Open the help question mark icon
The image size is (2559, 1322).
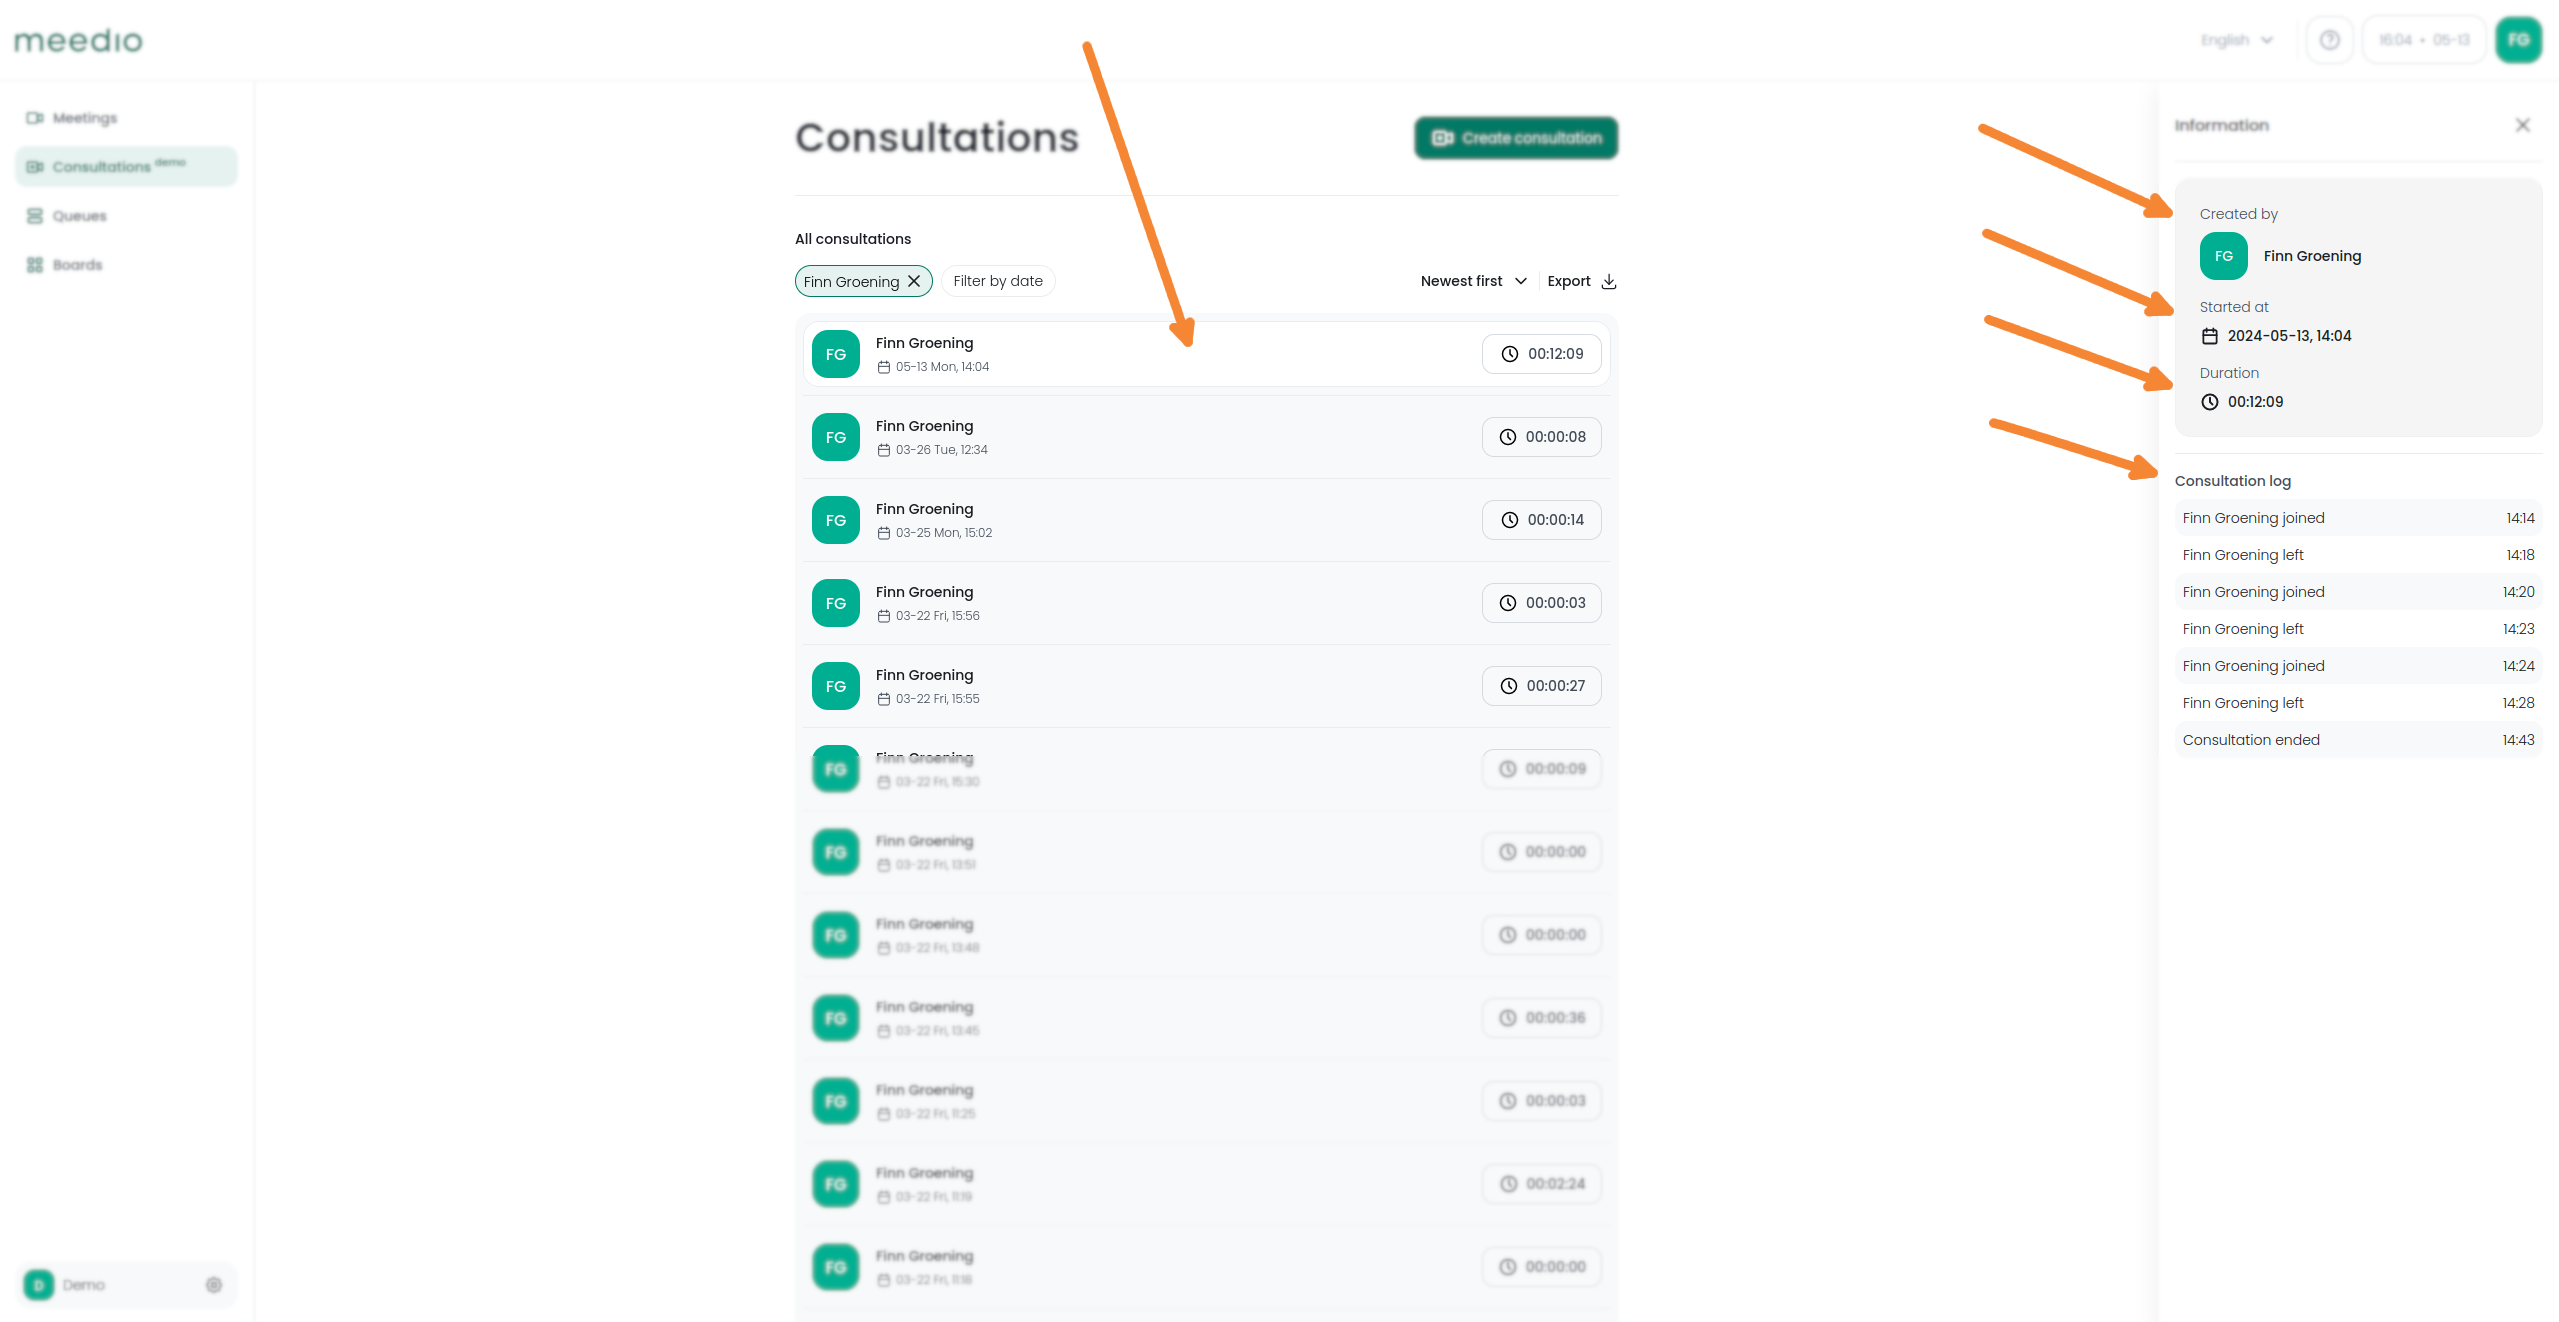coord(2329,40)
